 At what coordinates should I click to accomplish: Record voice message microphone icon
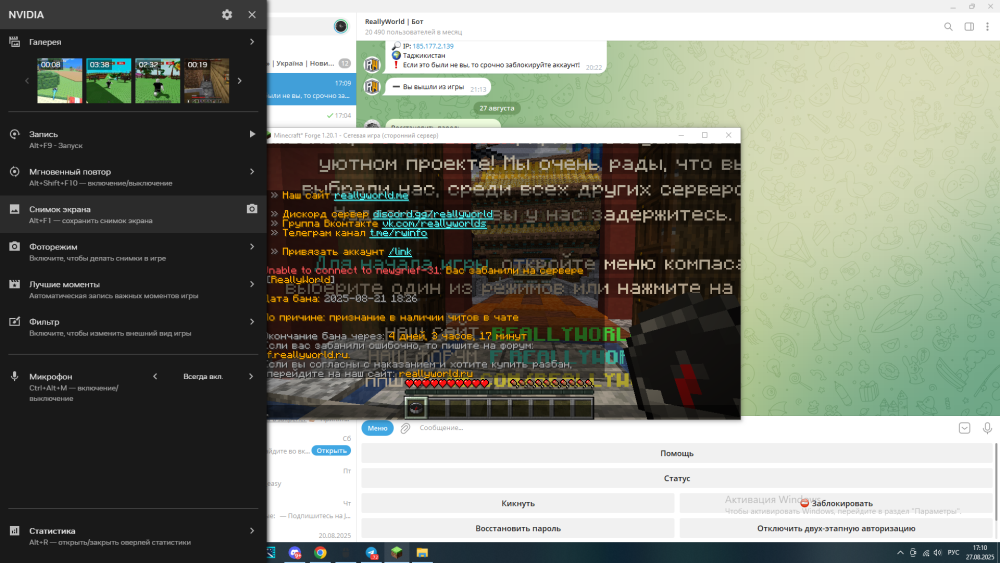pyautogui.click(x=987, y=428)
